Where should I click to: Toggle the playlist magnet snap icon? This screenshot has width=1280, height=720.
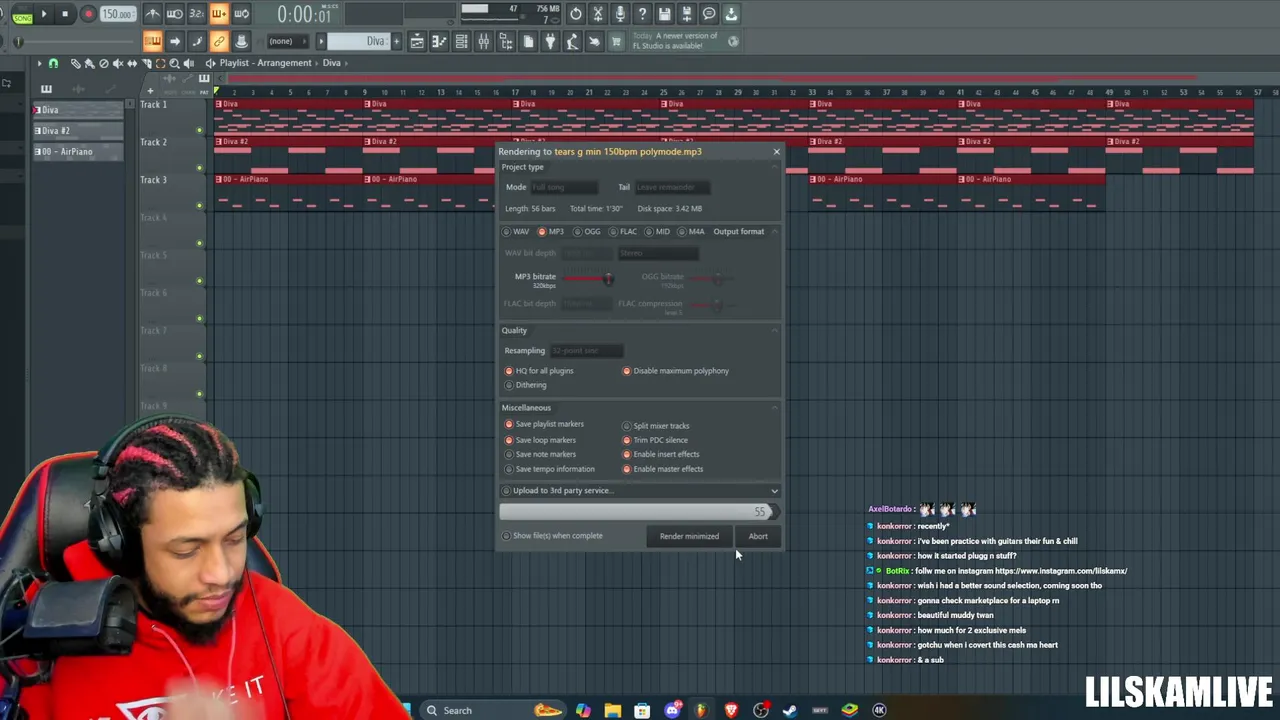(x=53, y=63)
